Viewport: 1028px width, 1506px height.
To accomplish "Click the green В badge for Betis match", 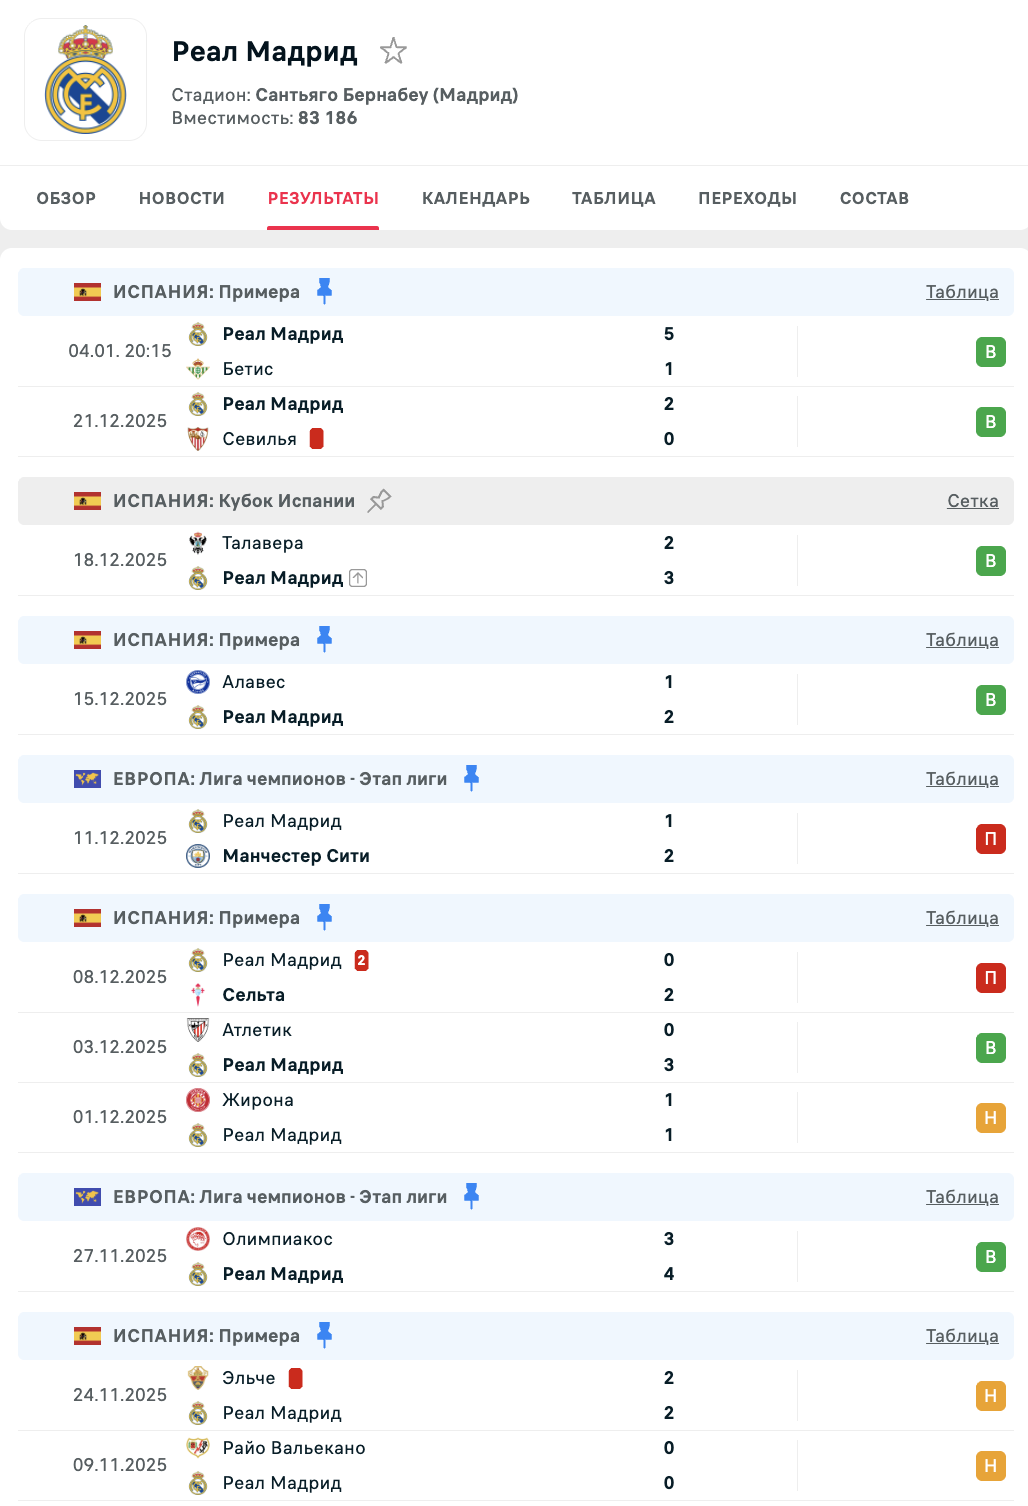I will (990, 352).
